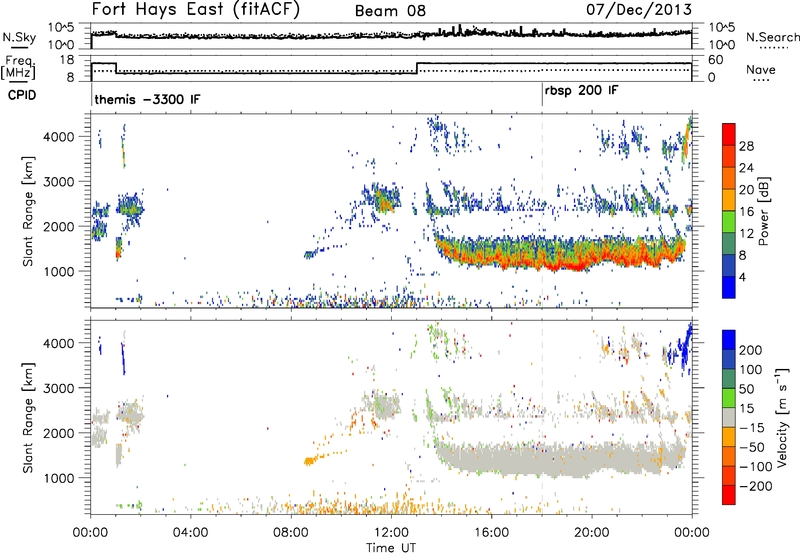Click the "1000" tick of the Velocity panel

pos(59,478)
